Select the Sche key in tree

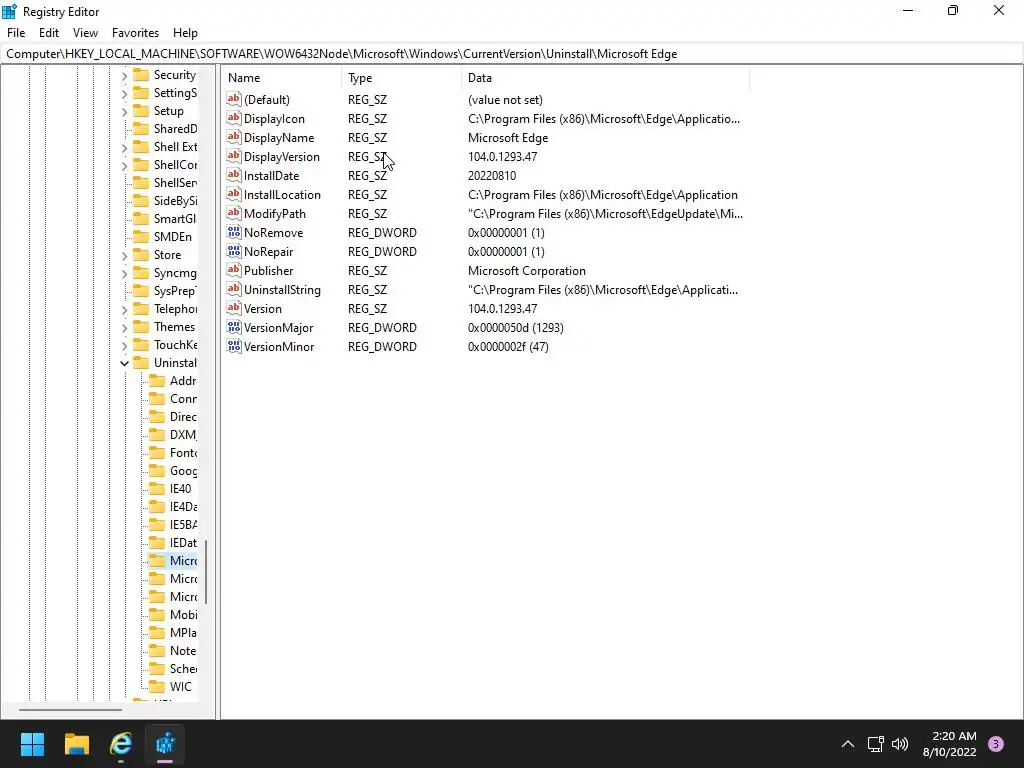(183, 669)
